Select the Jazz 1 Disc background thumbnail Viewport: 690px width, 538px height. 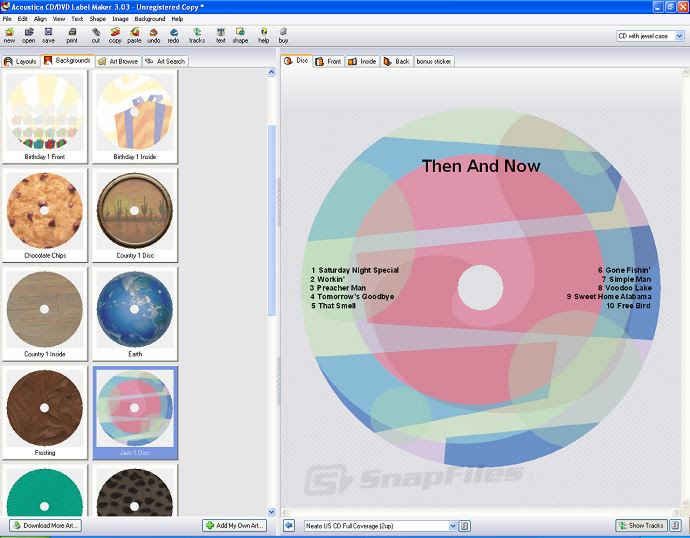click(135, 413)
